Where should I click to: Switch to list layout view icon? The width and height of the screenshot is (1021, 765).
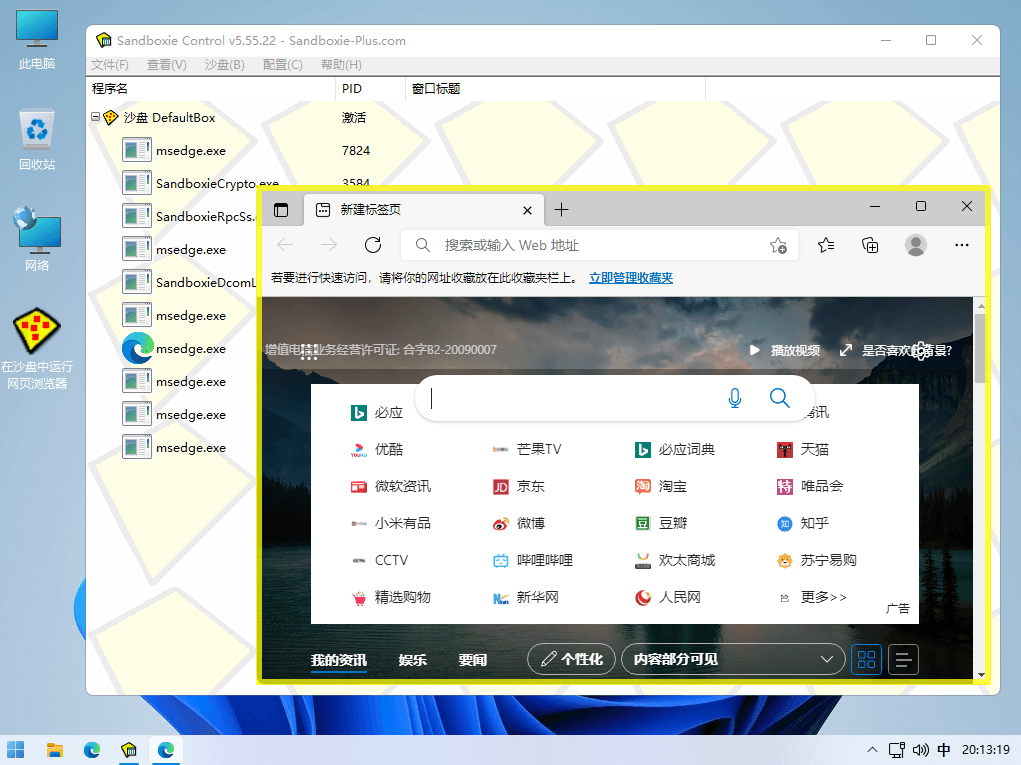pos(903,660)
